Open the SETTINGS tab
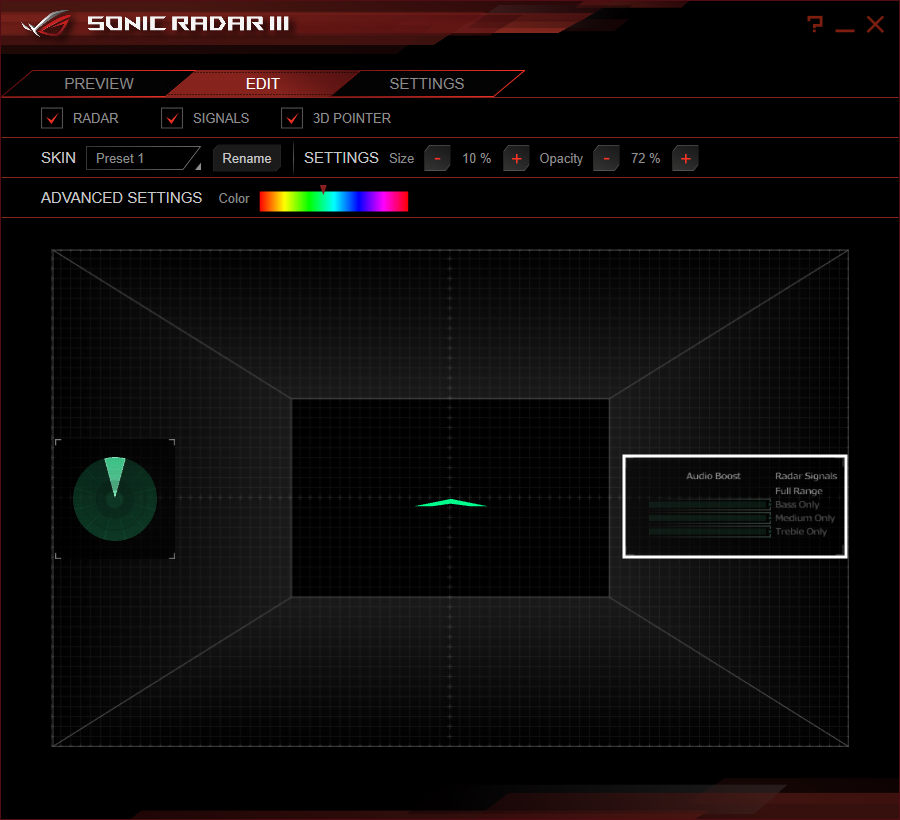The image size is (900, 820). [426, 84]
